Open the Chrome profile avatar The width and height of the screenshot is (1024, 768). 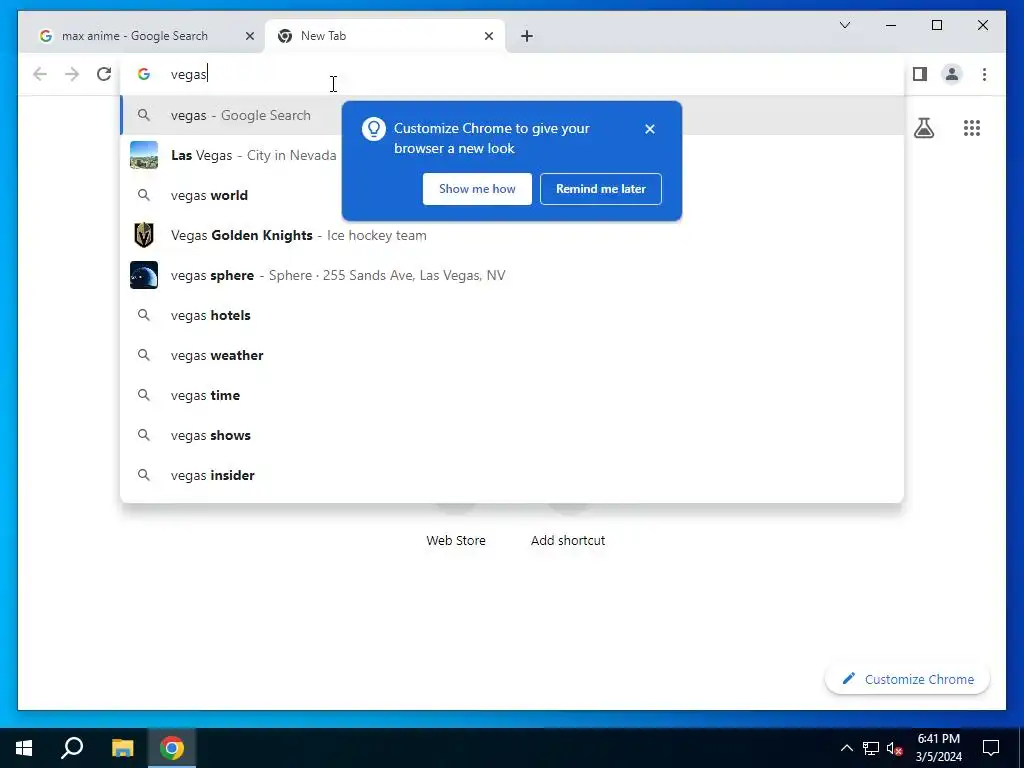pos(952,74)
